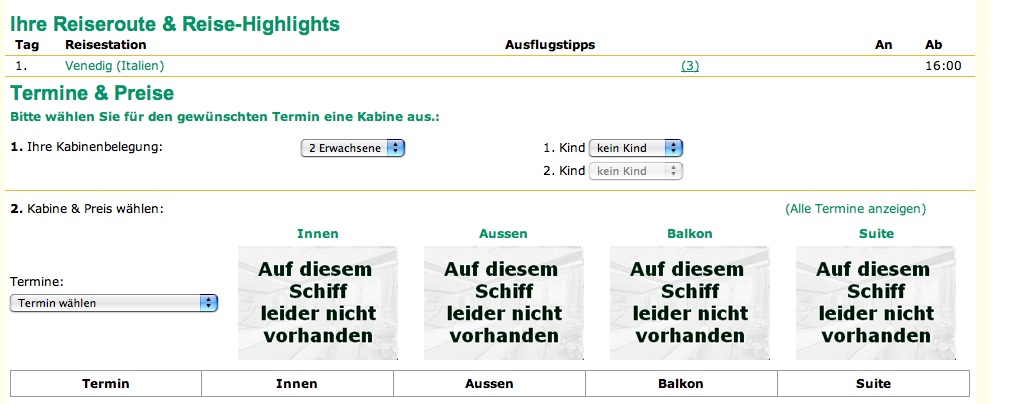1010x404 pixels.
Task: Select the Suite cabin thumbnail
Action: [875, 303]
